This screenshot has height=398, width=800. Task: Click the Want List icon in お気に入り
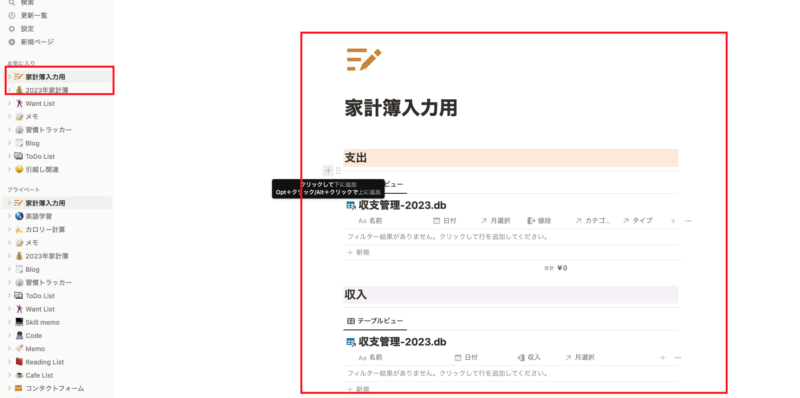19,104
